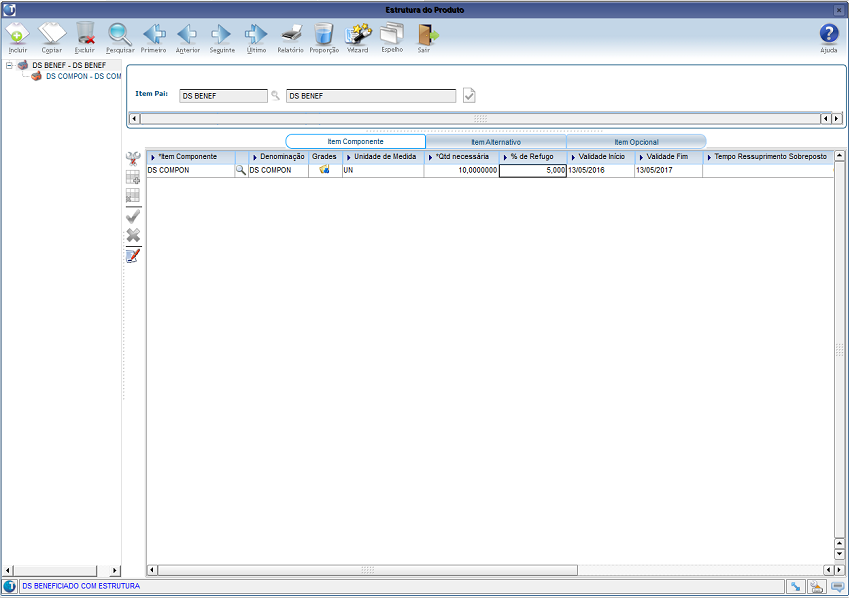Click the add row grid icon
Viewport: 850px width, 598px height.
click(133, 177)
